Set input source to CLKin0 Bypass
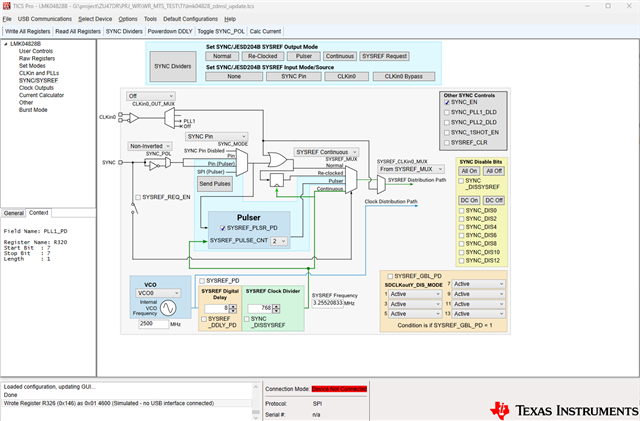The height and width of the screenshot is (421, 640). pyautogui.click(x=403, y=76)
